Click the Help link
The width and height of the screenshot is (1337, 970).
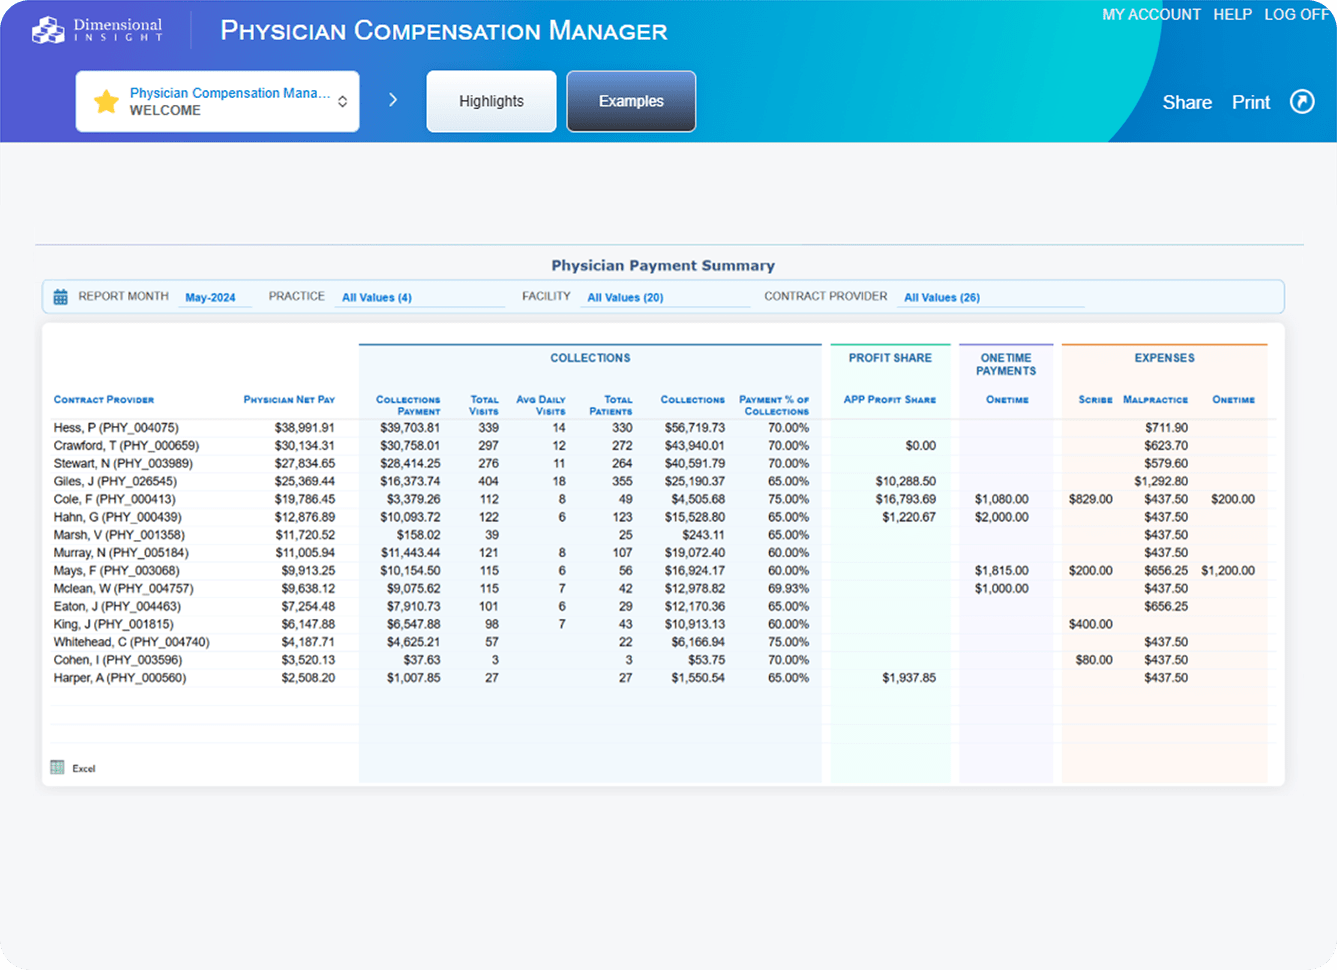pos(1232,14)
